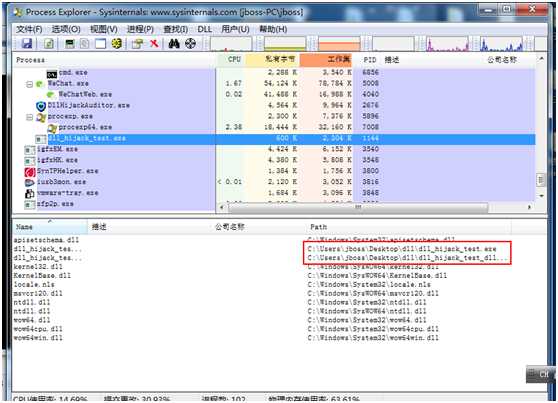Screen dimensions: 558x403
Task: Select kernel32.dll in the DLL list
Action: 38,267
